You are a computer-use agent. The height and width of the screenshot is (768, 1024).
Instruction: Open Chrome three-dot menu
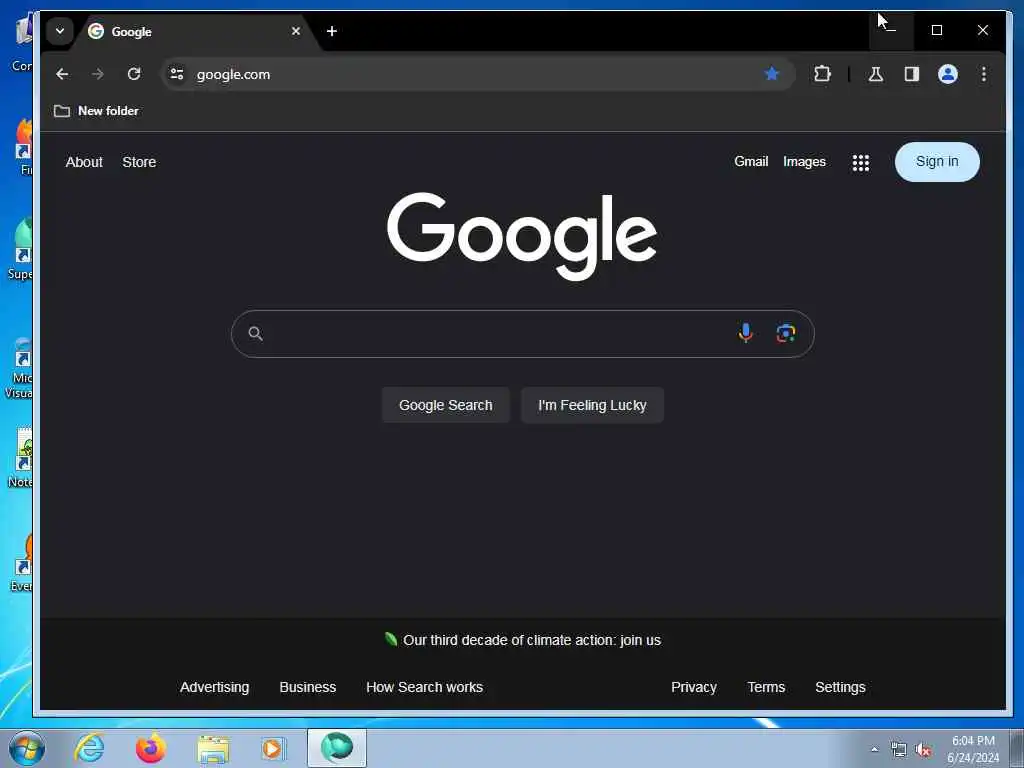pos(984,74)
